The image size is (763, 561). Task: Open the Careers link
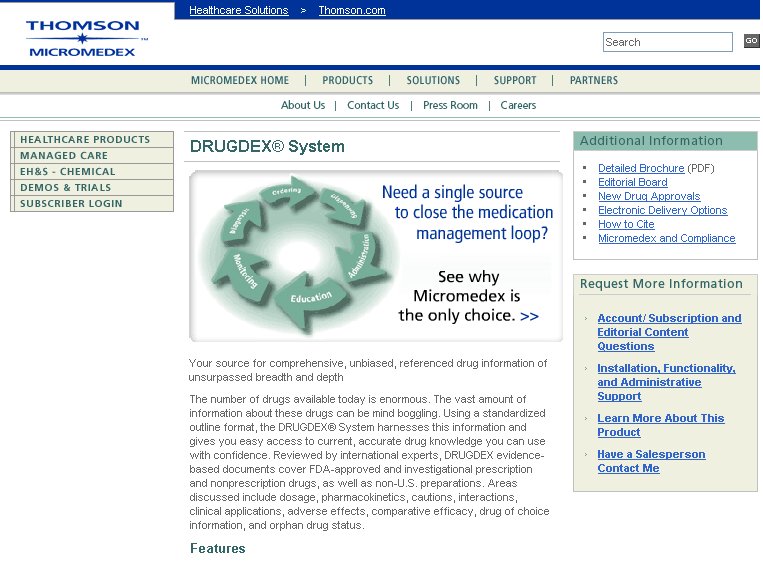click(x=518, y=105)
